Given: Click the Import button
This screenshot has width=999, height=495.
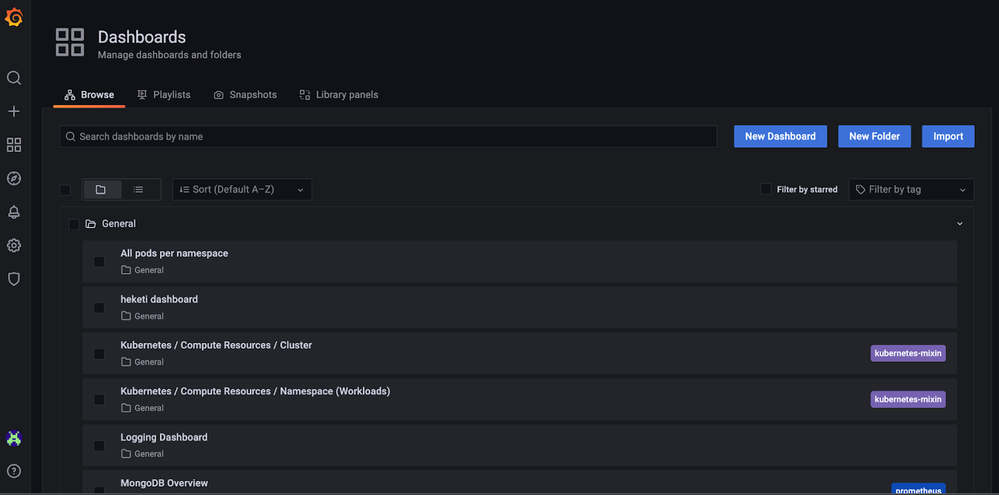Looking at the screenshot, I should 948,136.
